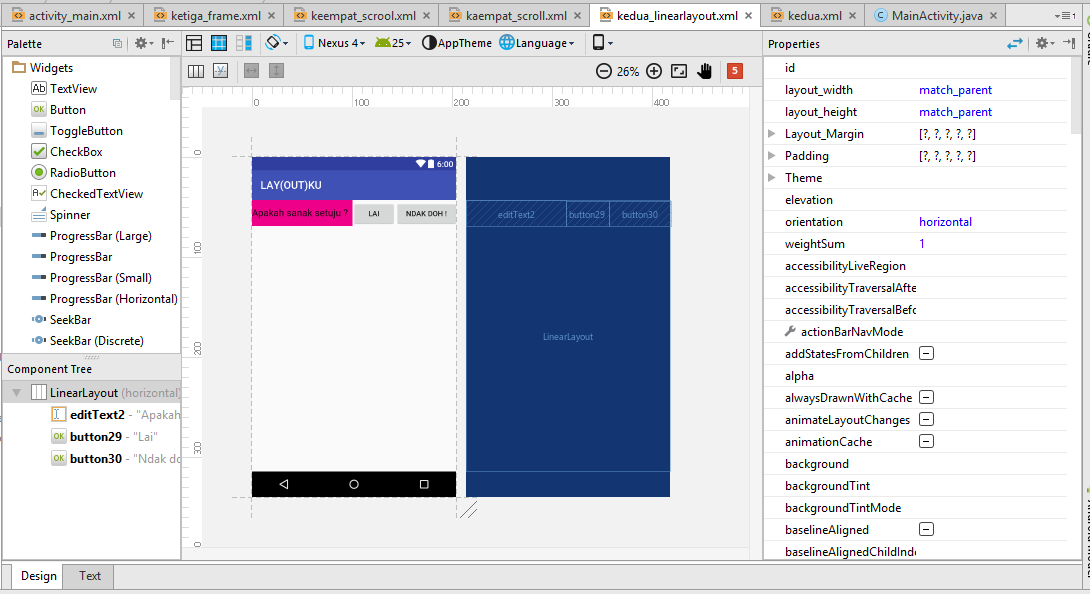The height and width of the screenshot is (594, 1090).
Task: Expand the Layout_Margin property
Action: point(772,134)
